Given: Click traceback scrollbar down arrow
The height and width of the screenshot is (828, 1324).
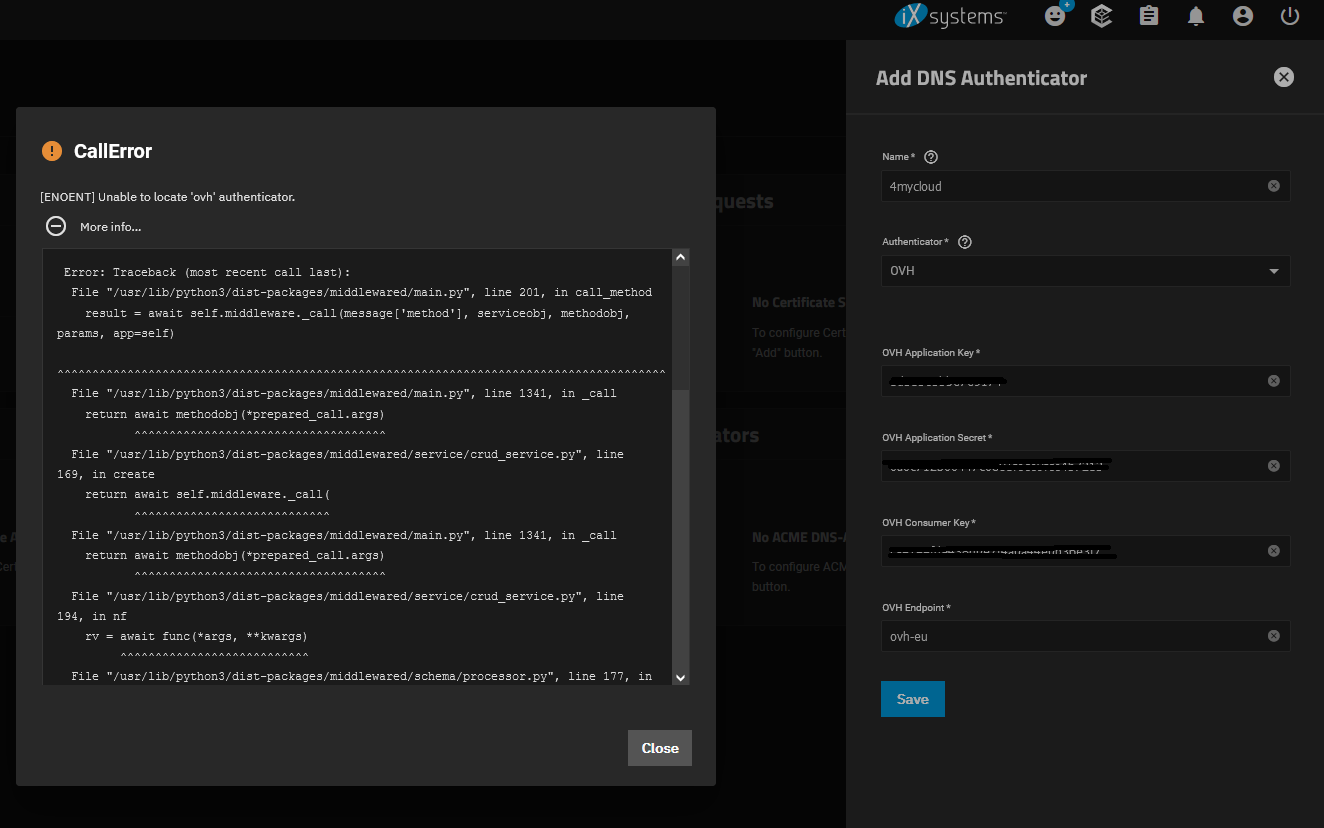Looking at the screenshot, I should (x=681, y=677).
